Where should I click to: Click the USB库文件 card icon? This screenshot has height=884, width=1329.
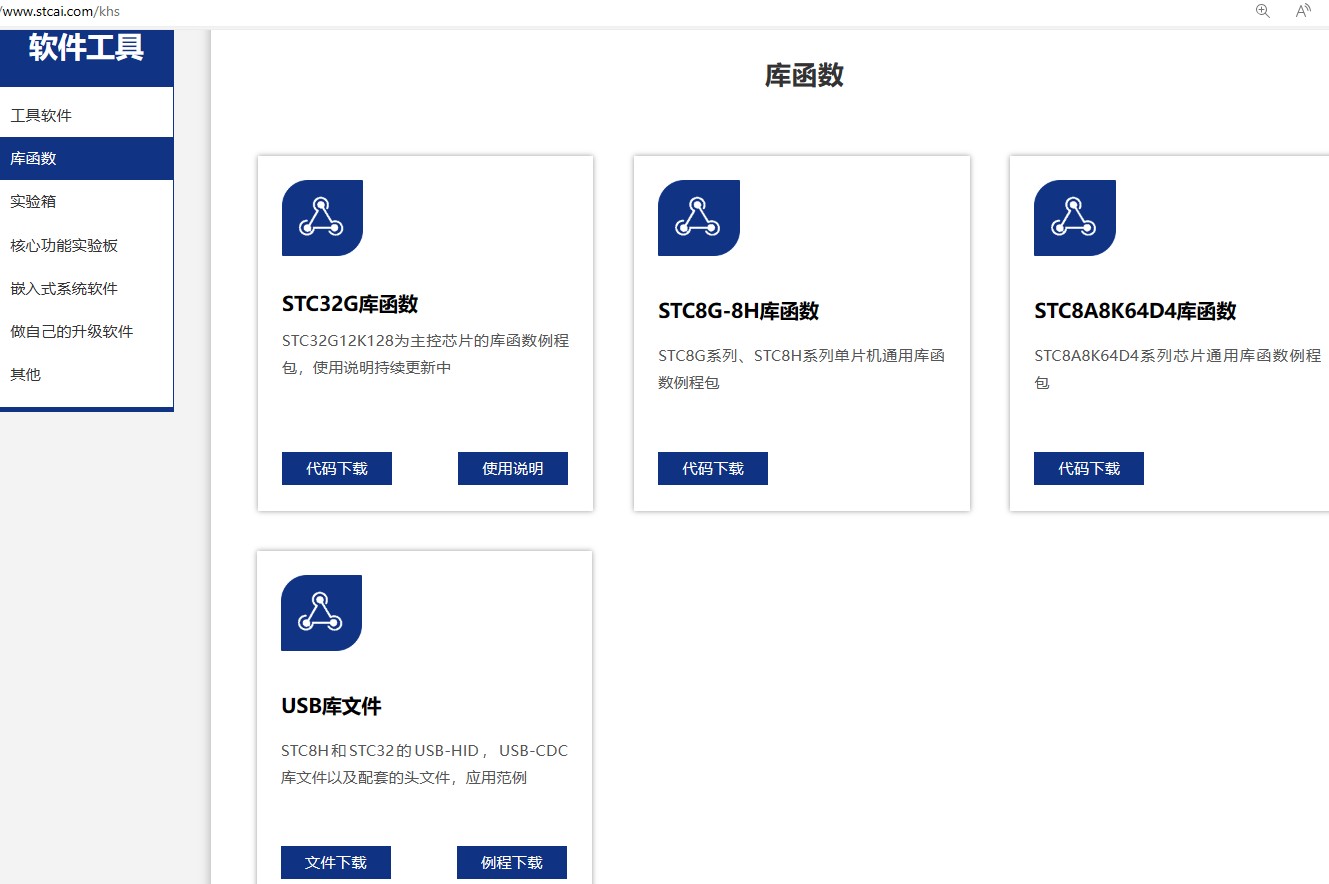coord(321,613)
